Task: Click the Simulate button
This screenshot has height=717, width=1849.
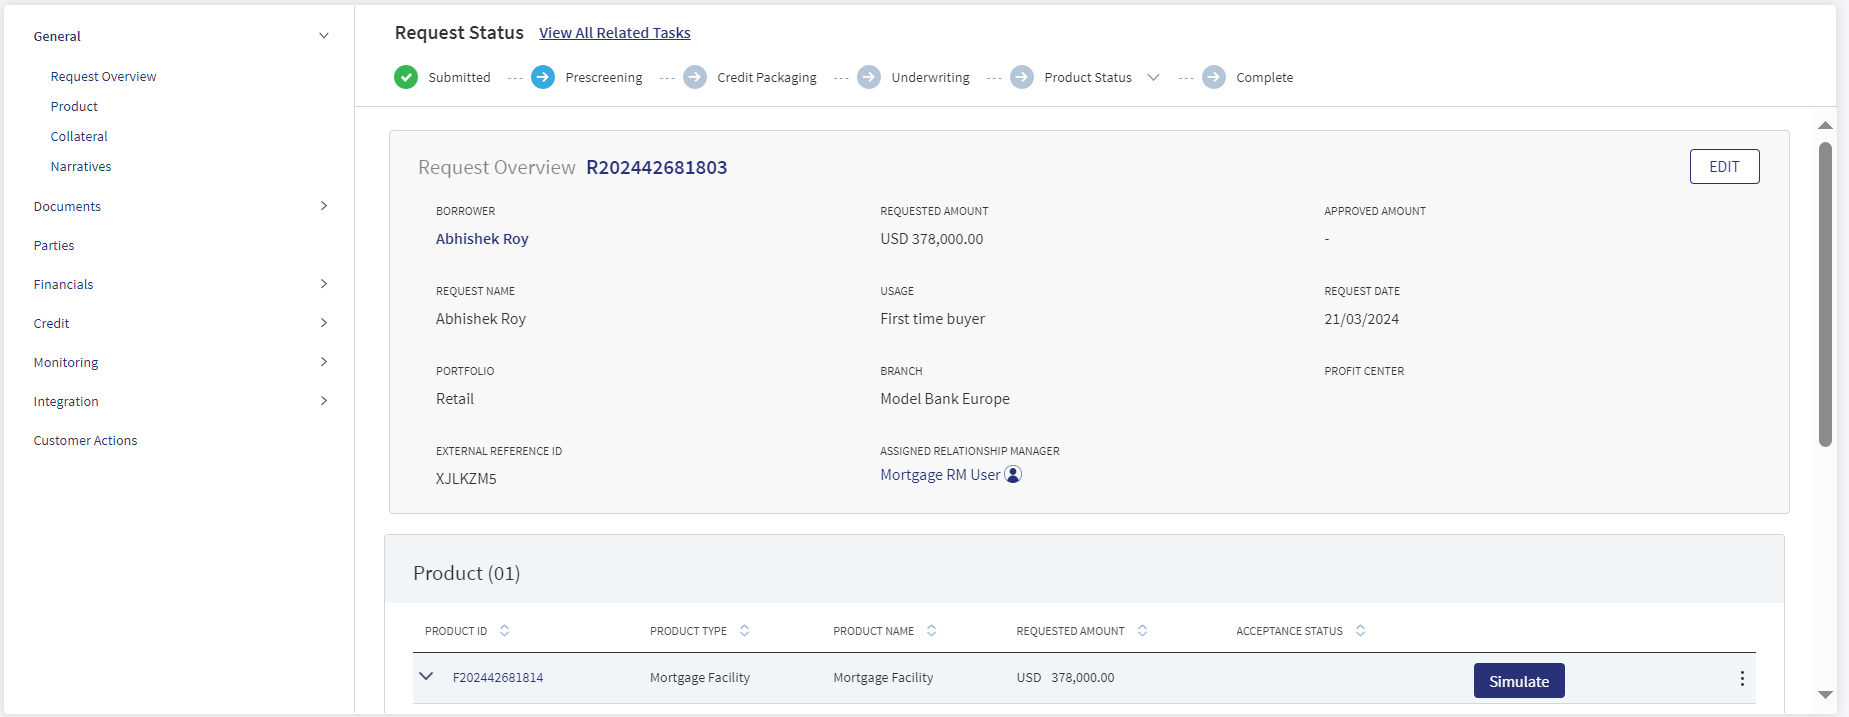Action: click(x=1519, y=681)
